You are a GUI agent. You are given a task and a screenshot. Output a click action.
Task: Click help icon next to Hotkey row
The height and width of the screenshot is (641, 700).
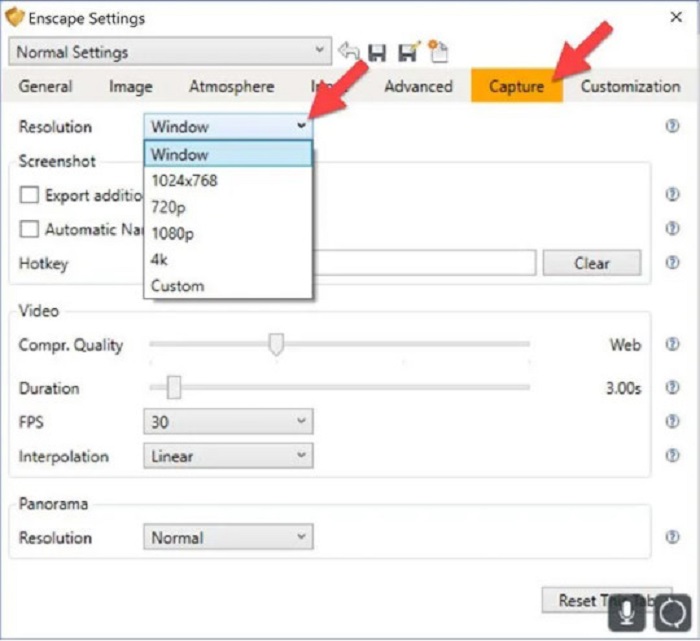click(672, 264)
